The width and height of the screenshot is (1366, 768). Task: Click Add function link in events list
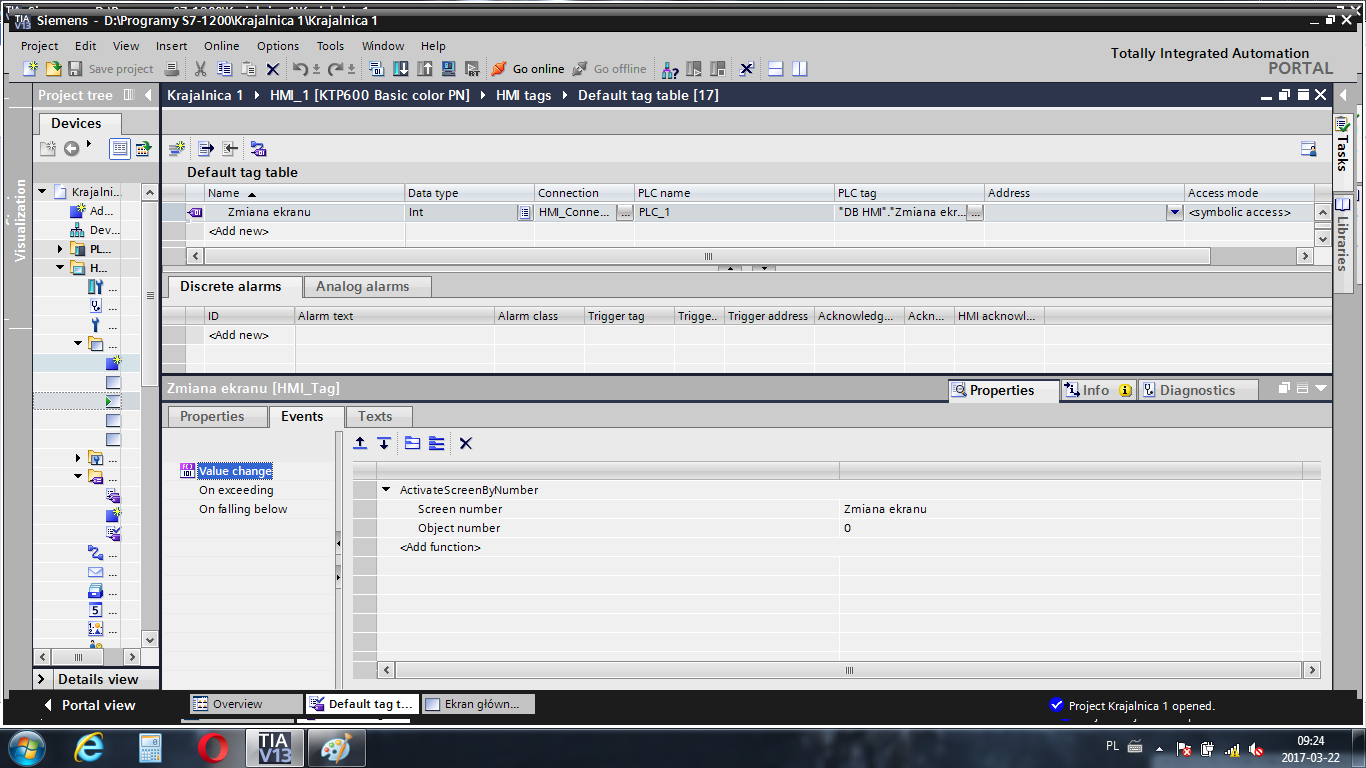click(x=440, y=547)
